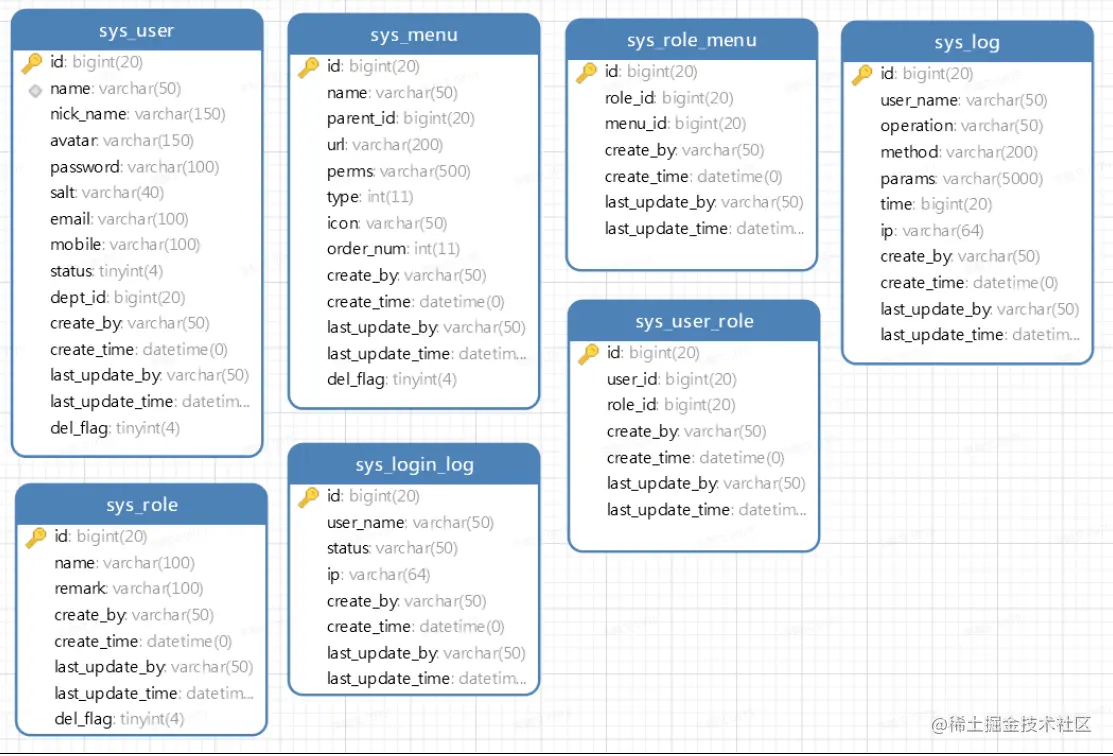The width and height of the screenshot is (1113, 756).
Task: Select the sys_role table header
Action: pos(142,505)
